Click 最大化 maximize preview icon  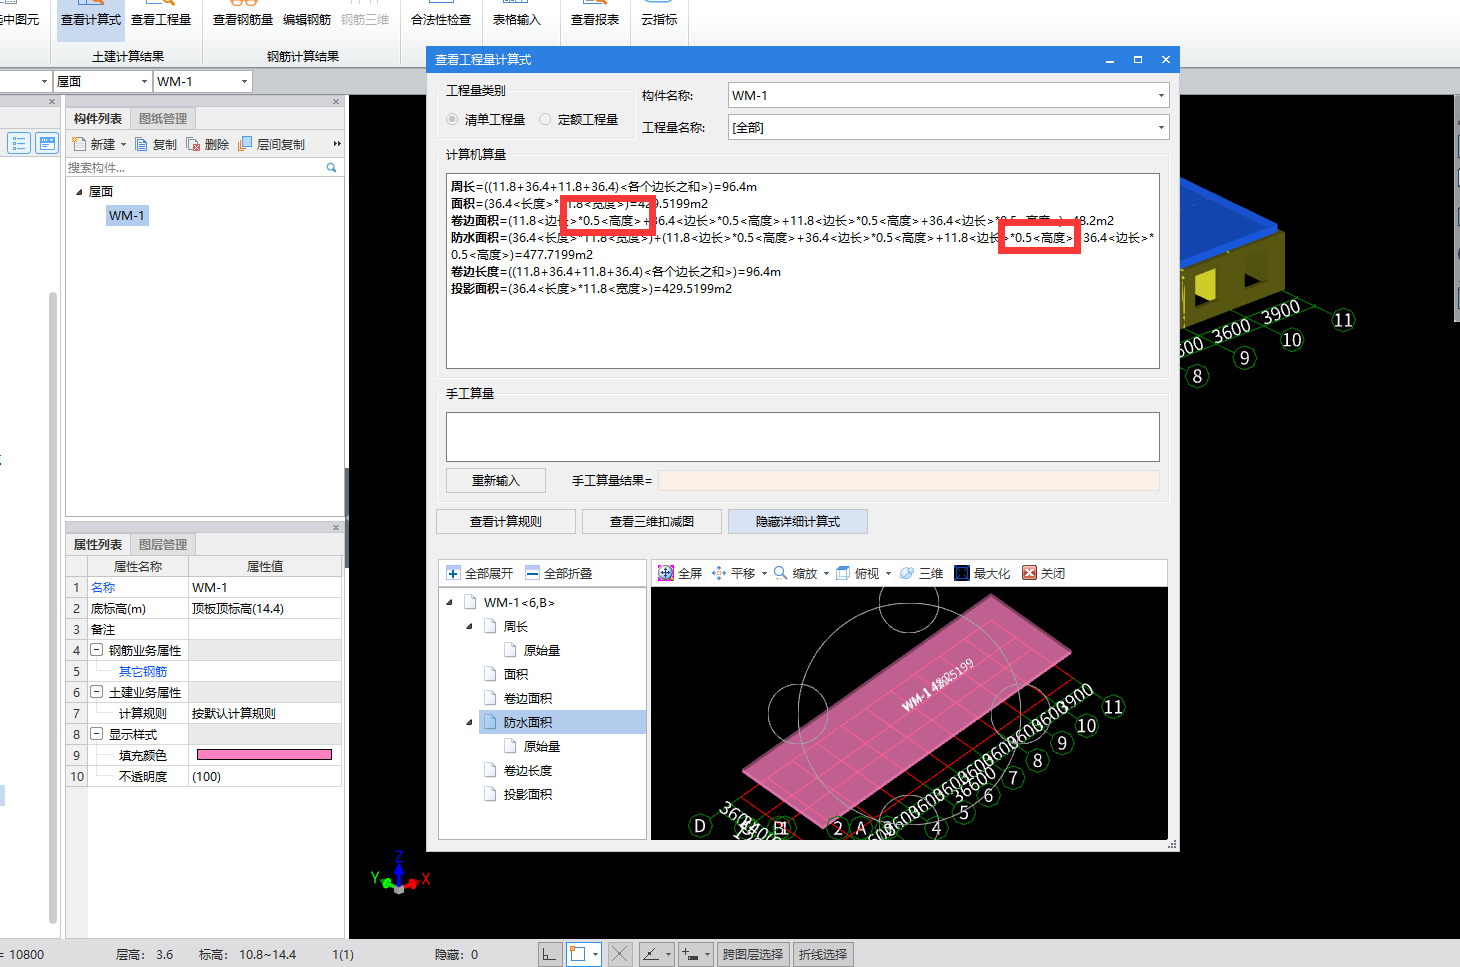962,573
